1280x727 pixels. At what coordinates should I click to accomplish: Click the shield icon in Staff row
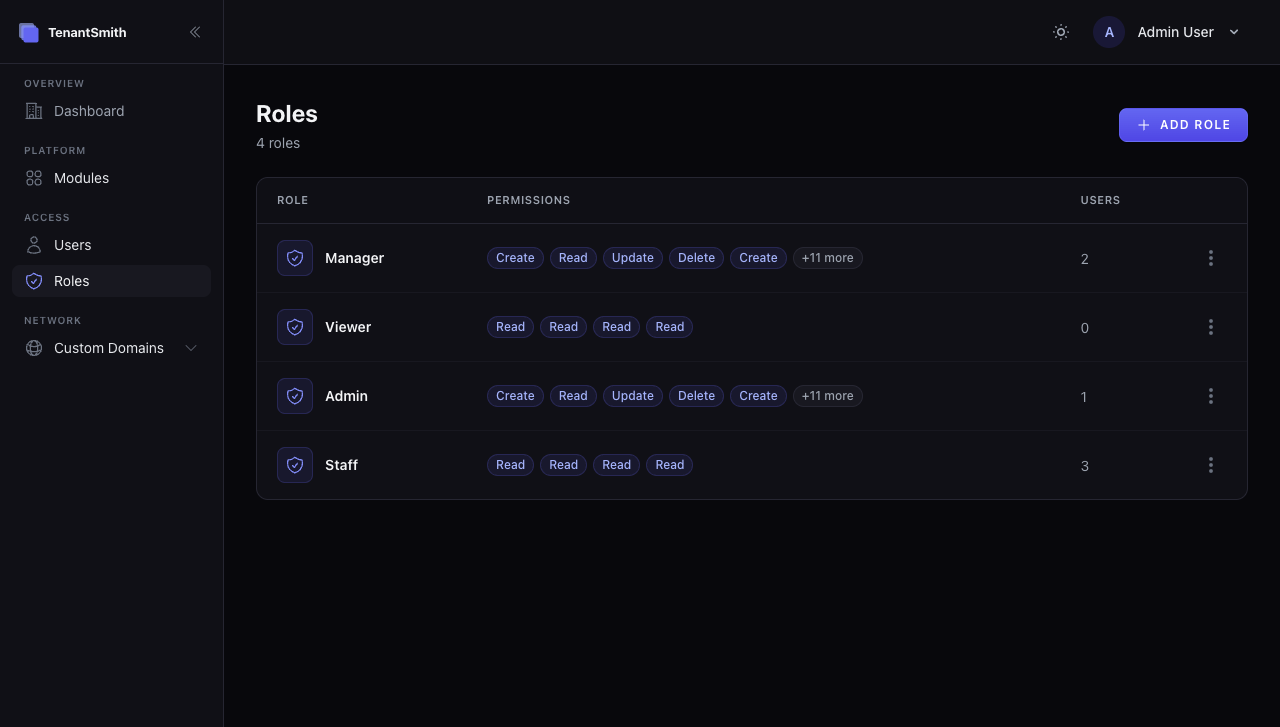pos(295,465)
